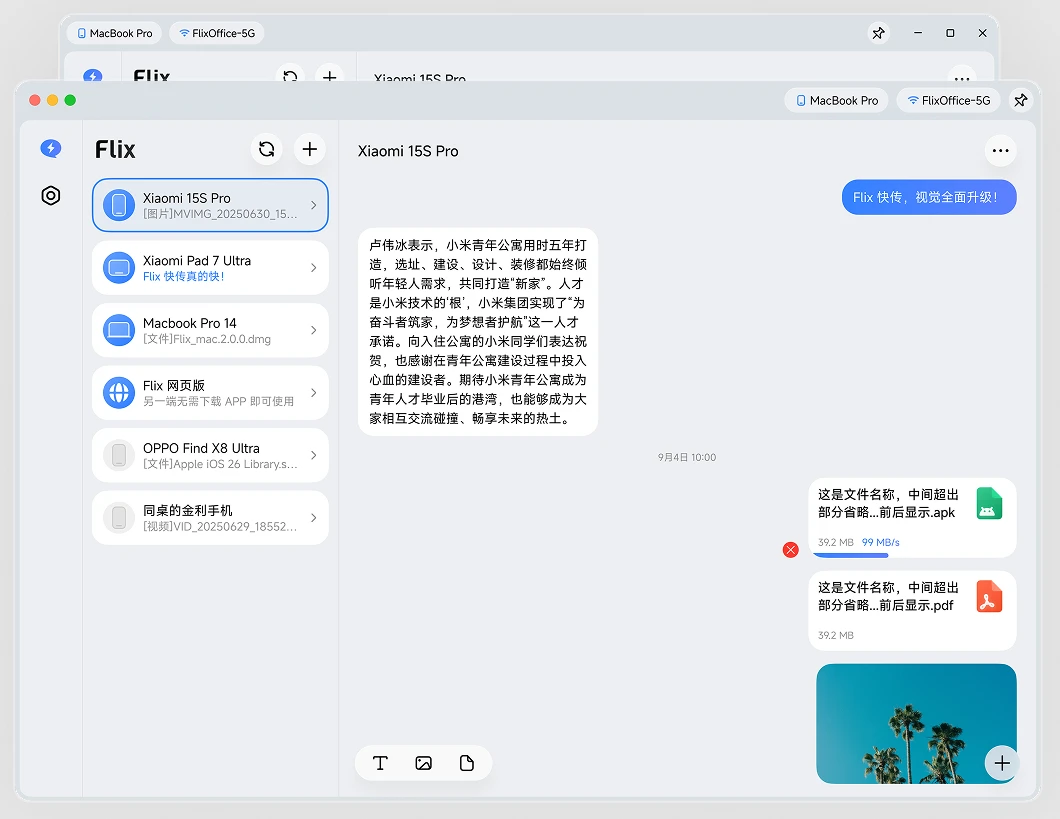
Task: Add a new device with the plus button beside refresh
Action: click(x=310, y=149)
